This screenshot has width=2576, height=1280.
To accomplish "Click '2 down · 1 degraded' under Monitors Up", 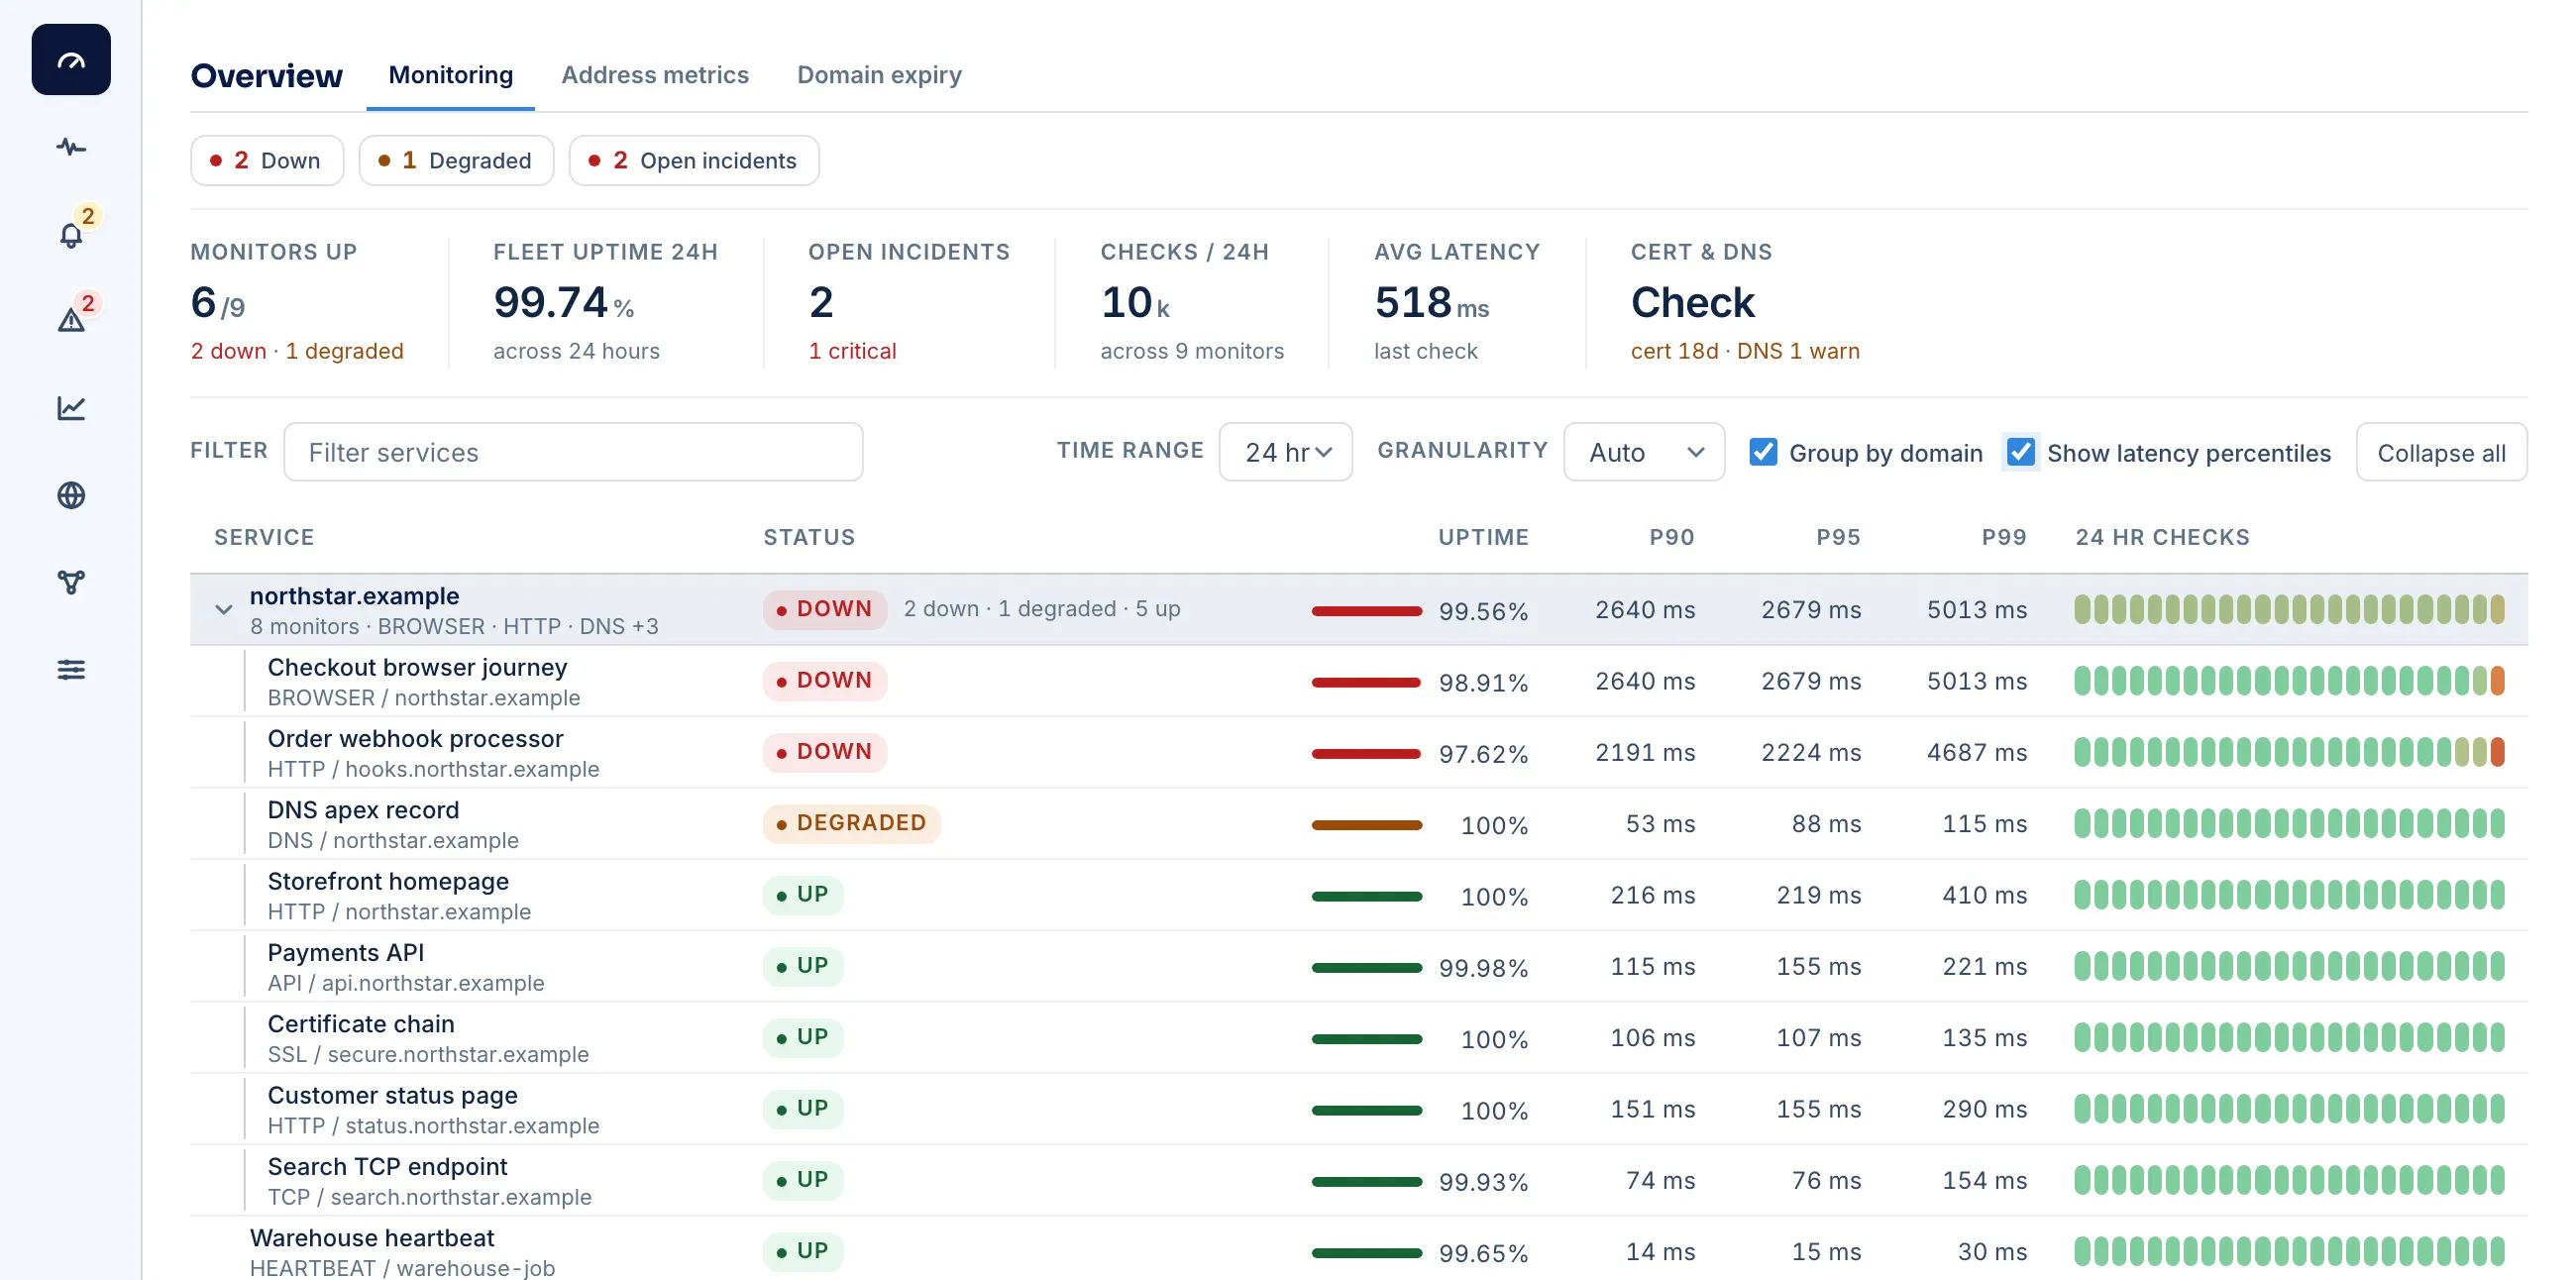I will (297, 351).
